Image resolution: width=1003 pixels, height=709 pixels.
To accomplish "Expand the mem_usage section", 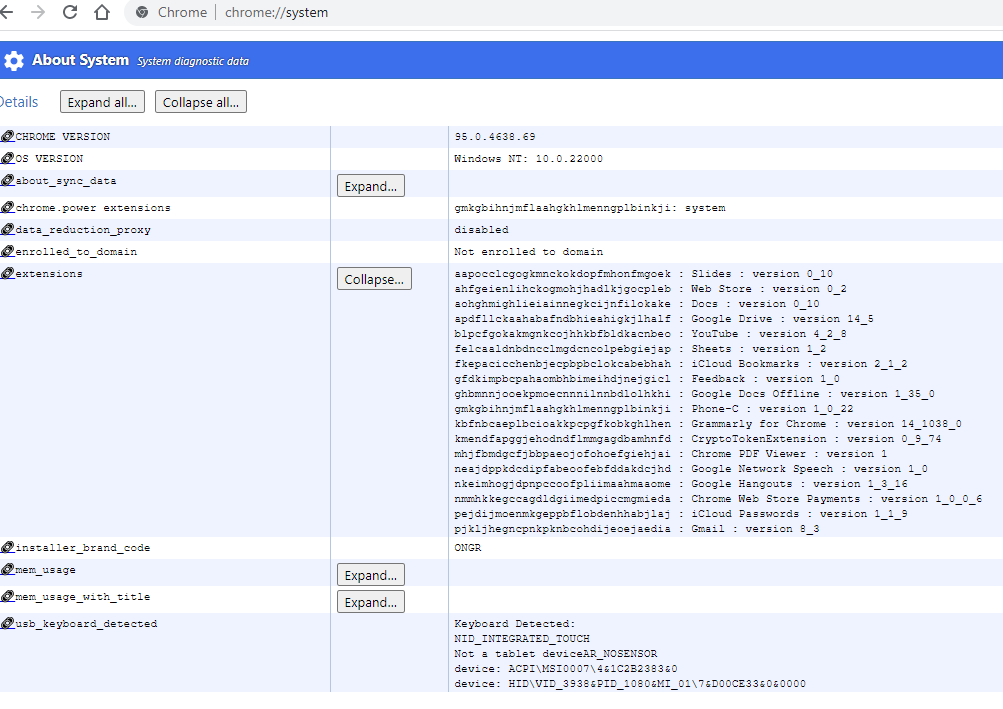I will click(x=370, y=575).
